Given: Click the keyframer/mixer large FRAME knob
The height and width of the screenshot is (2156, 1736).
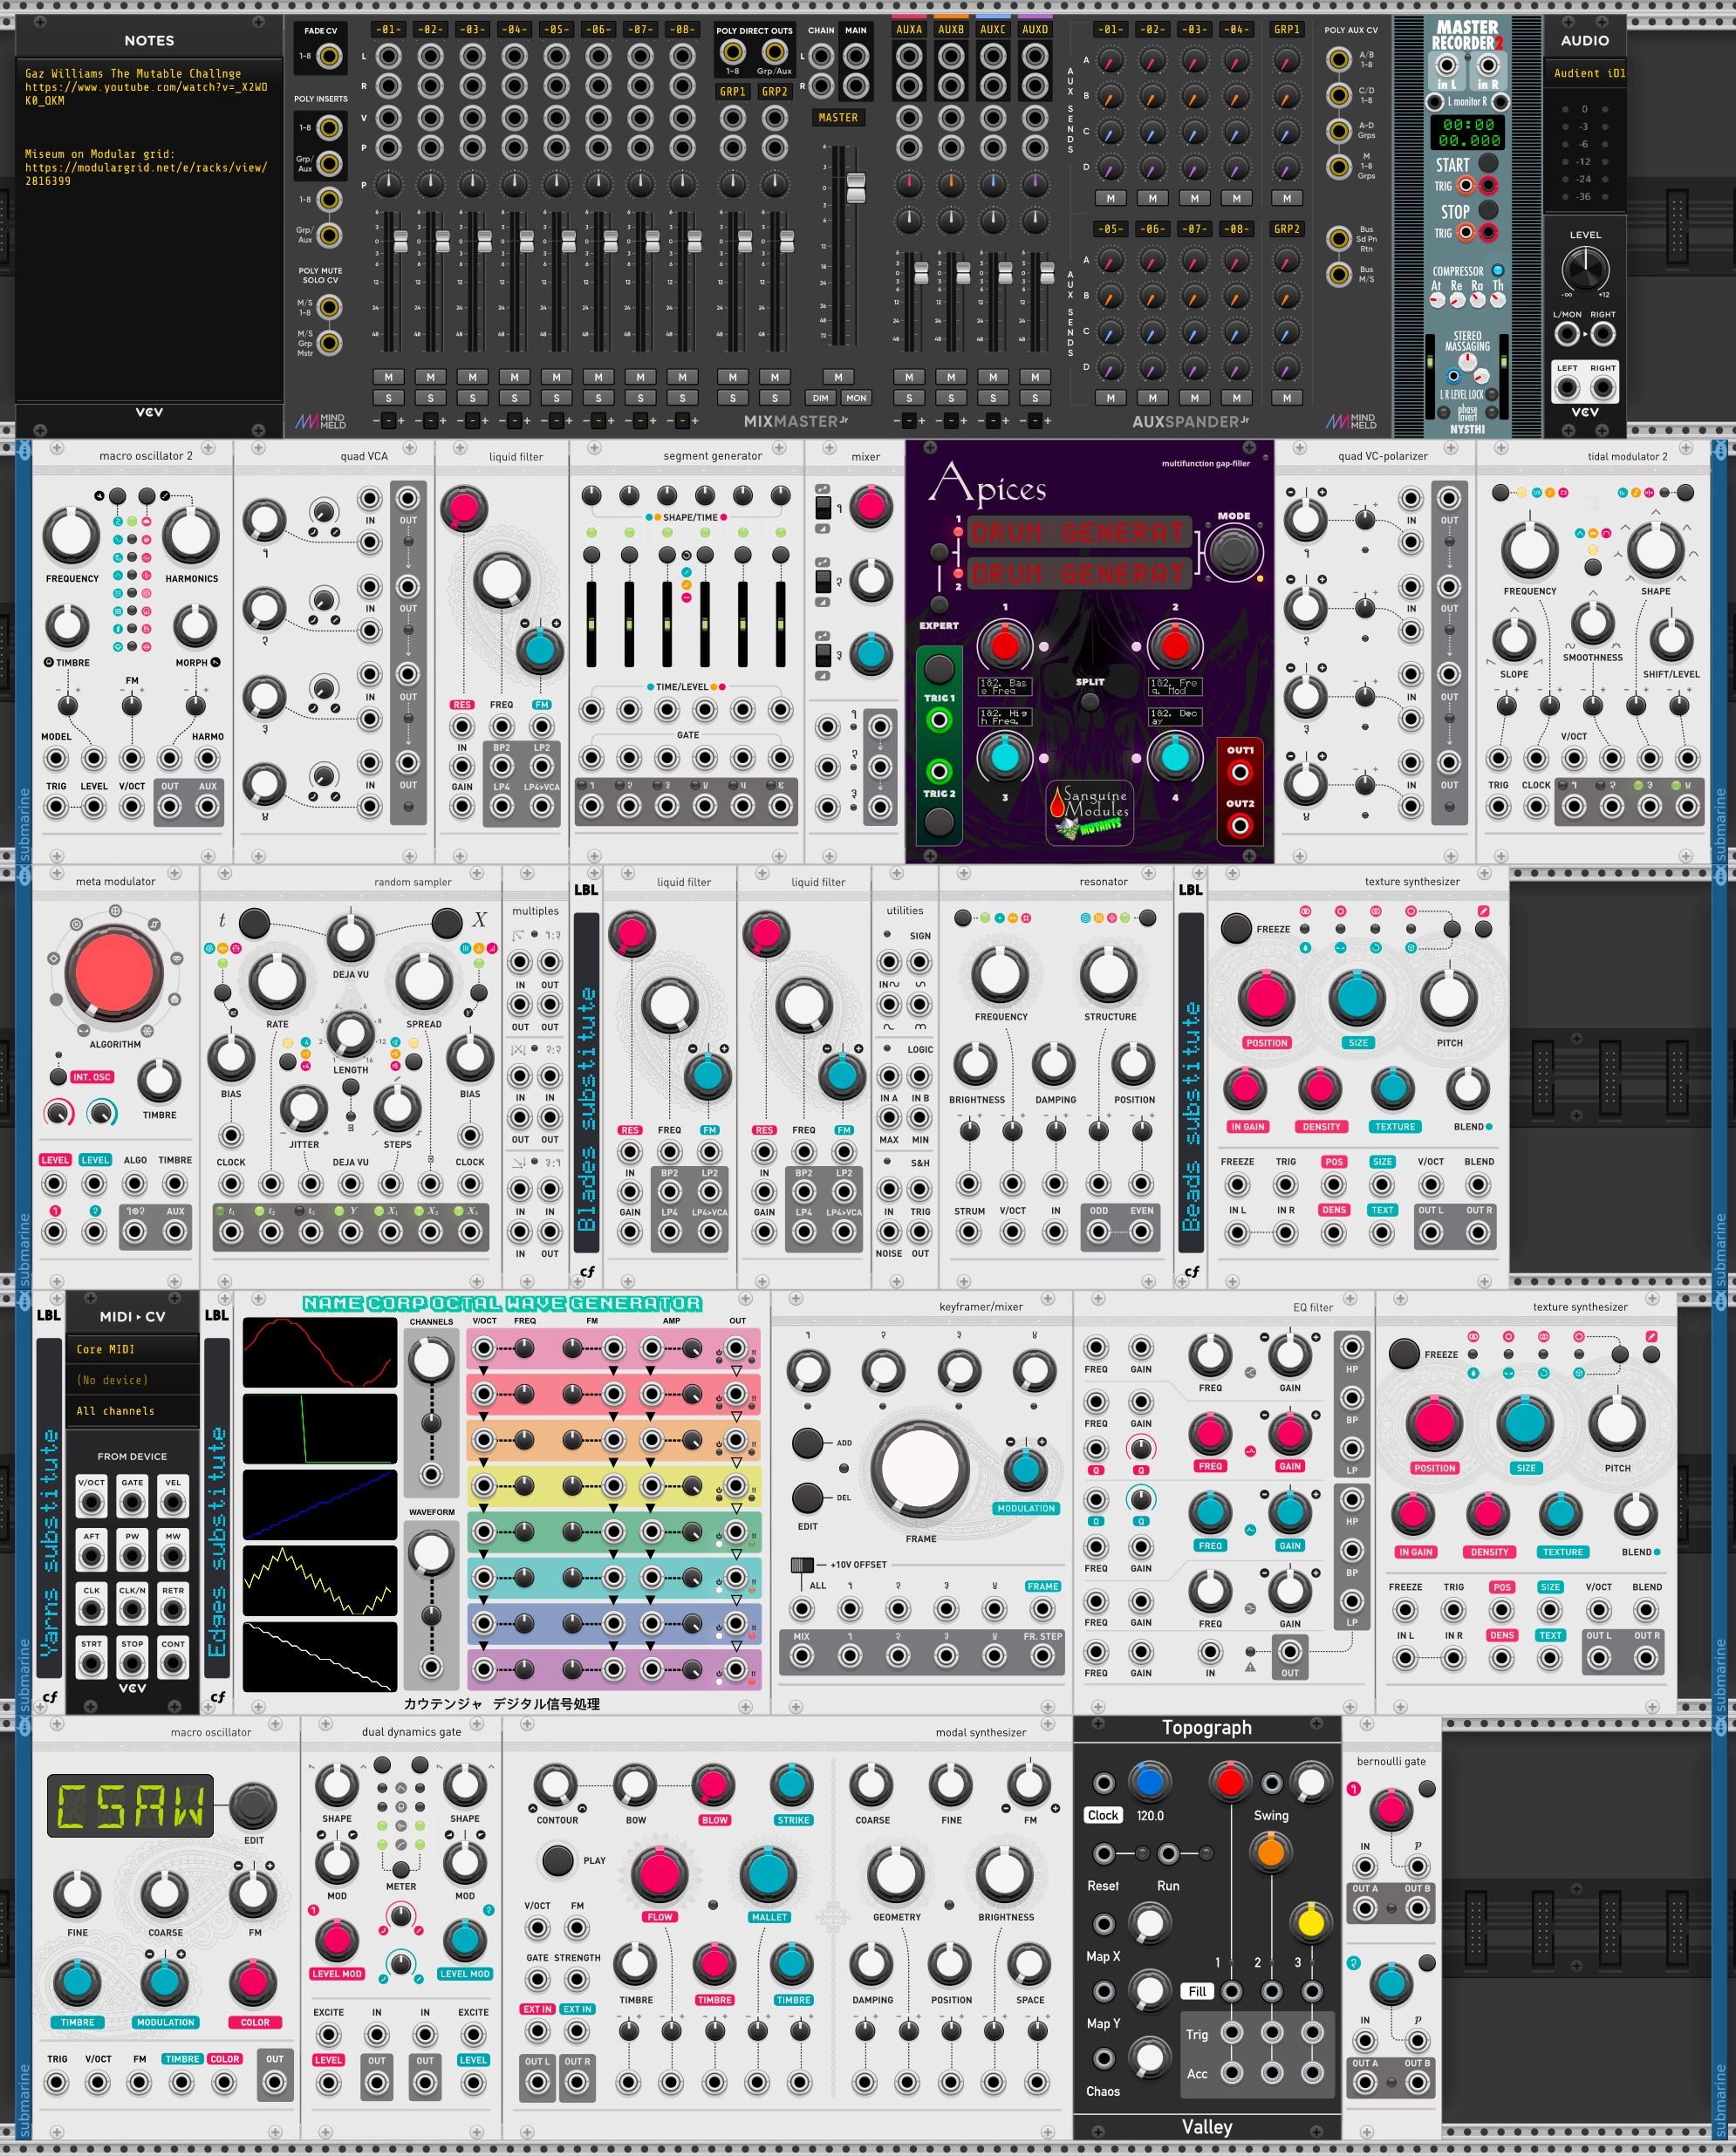Looking at the screenshot, I should pos(920,1470).
